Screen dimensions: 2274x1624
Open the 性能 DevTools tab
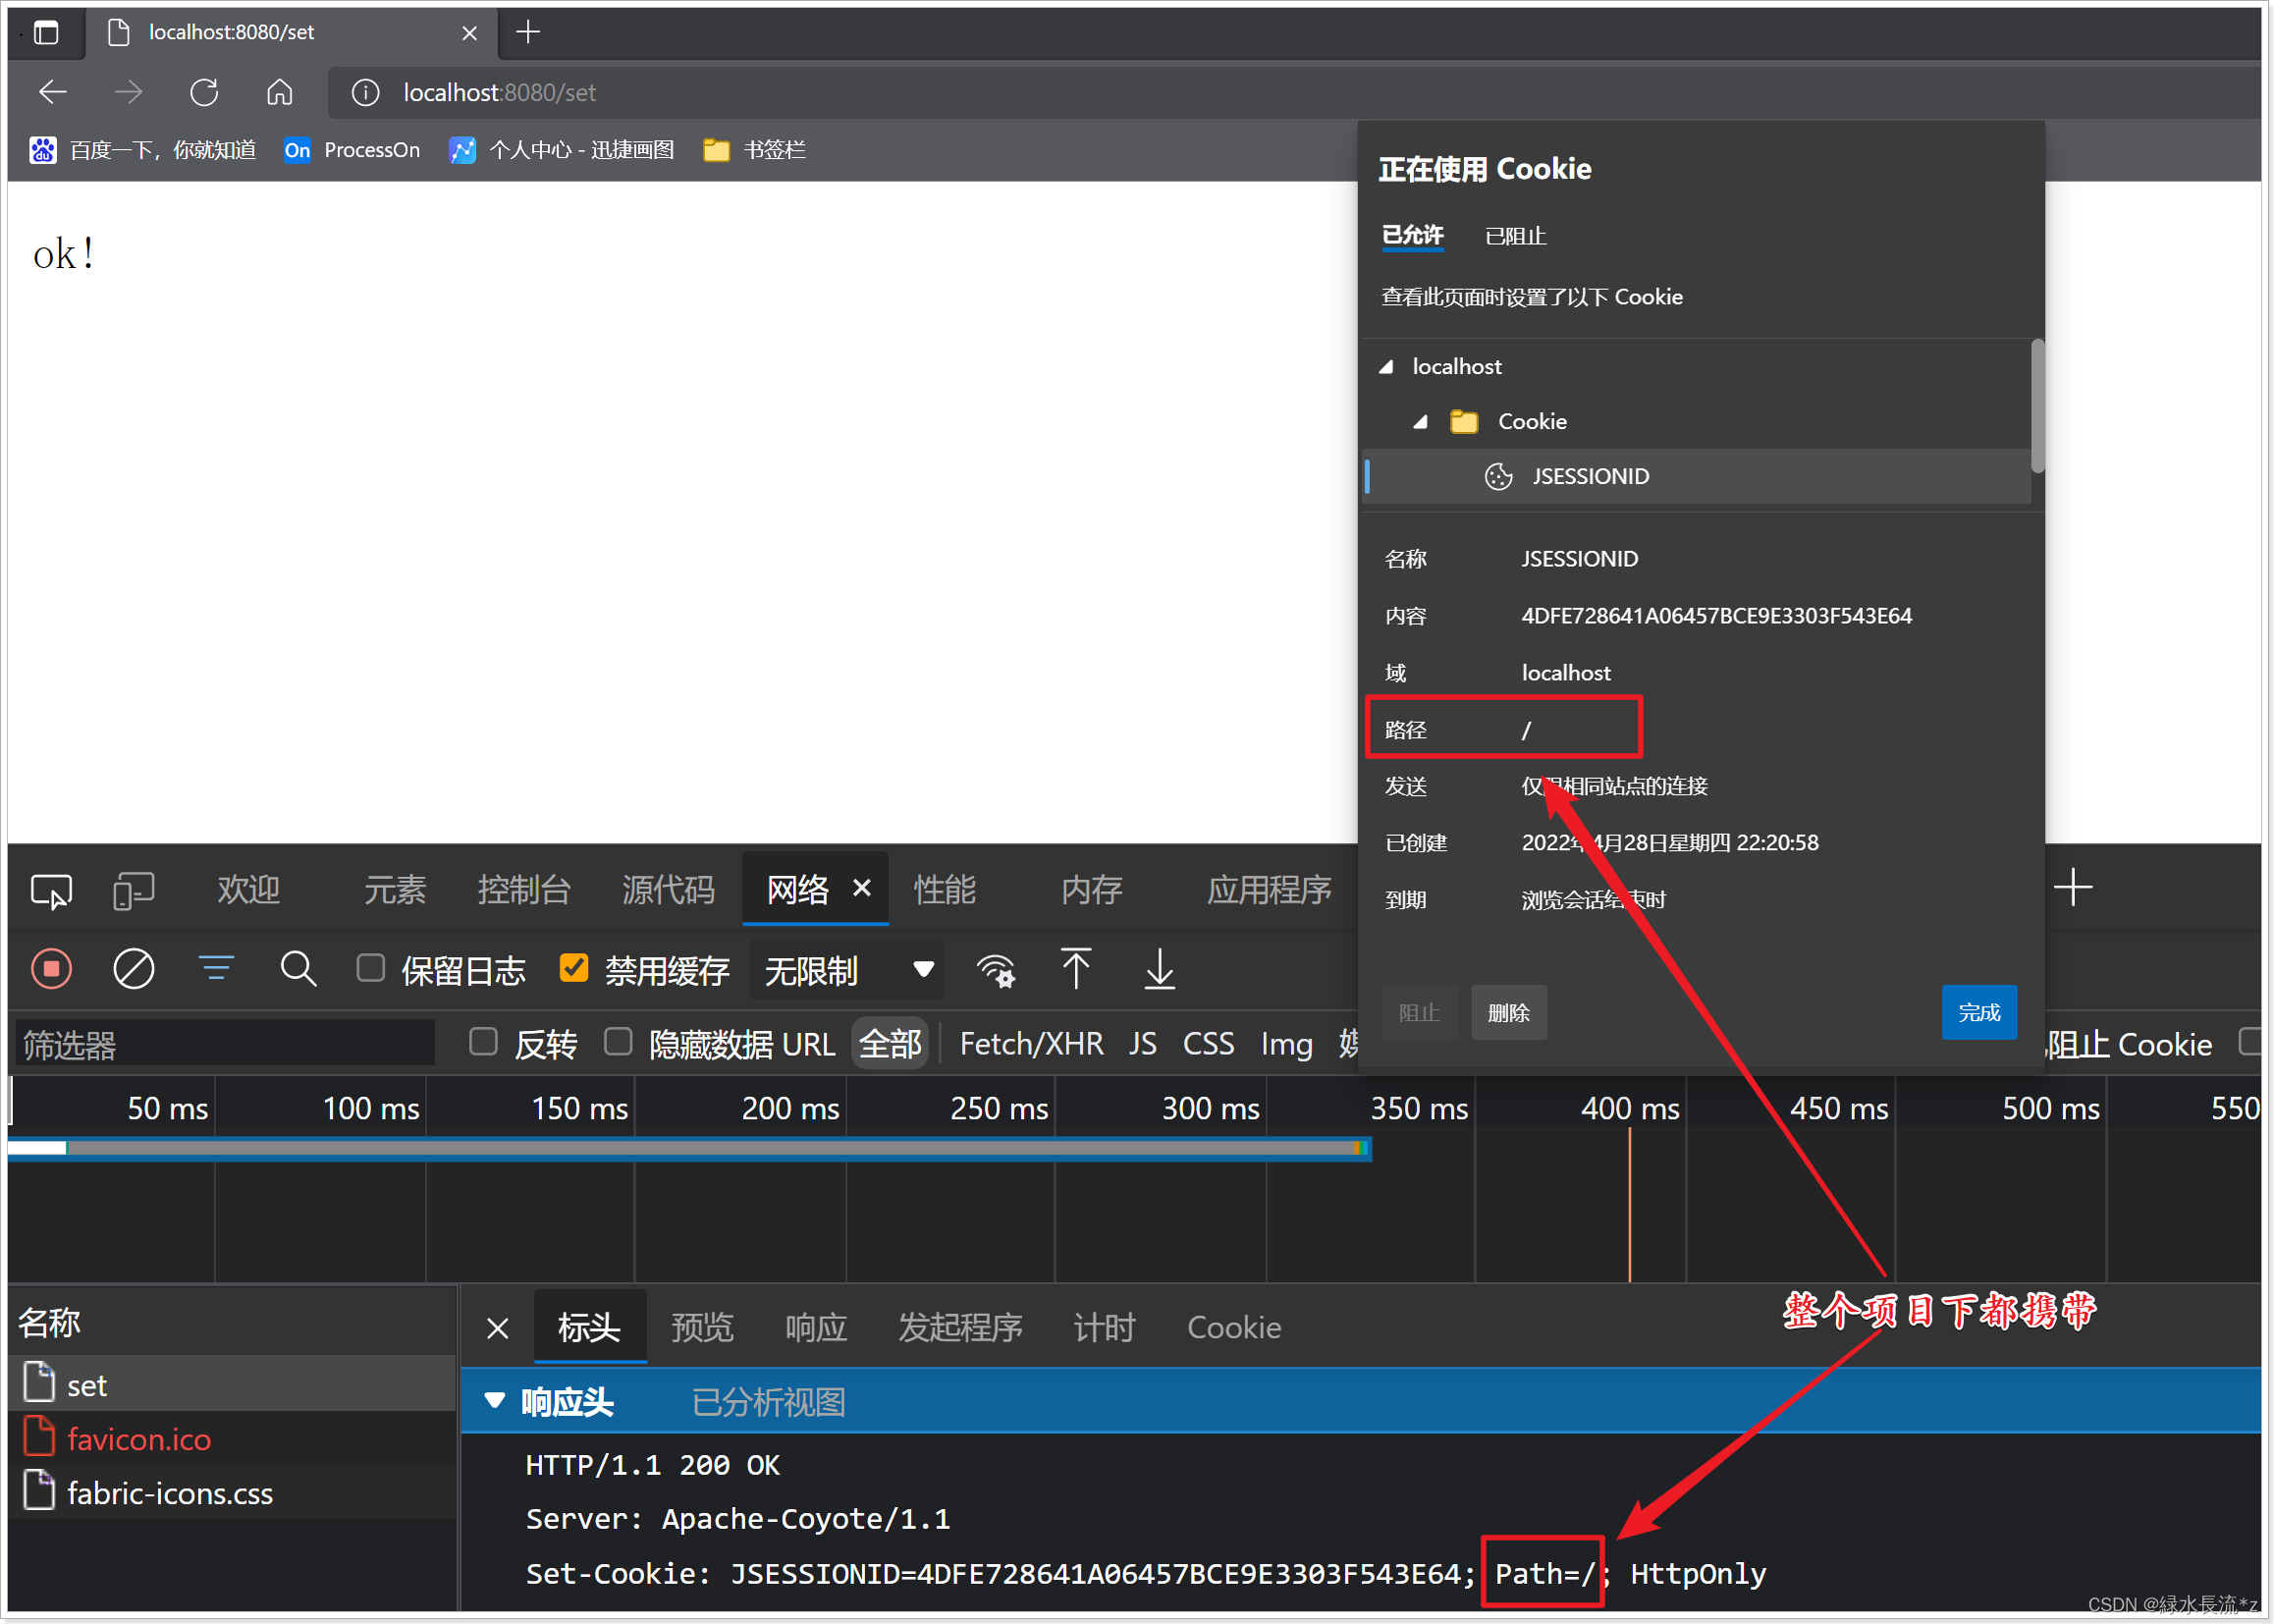(945, 889)
